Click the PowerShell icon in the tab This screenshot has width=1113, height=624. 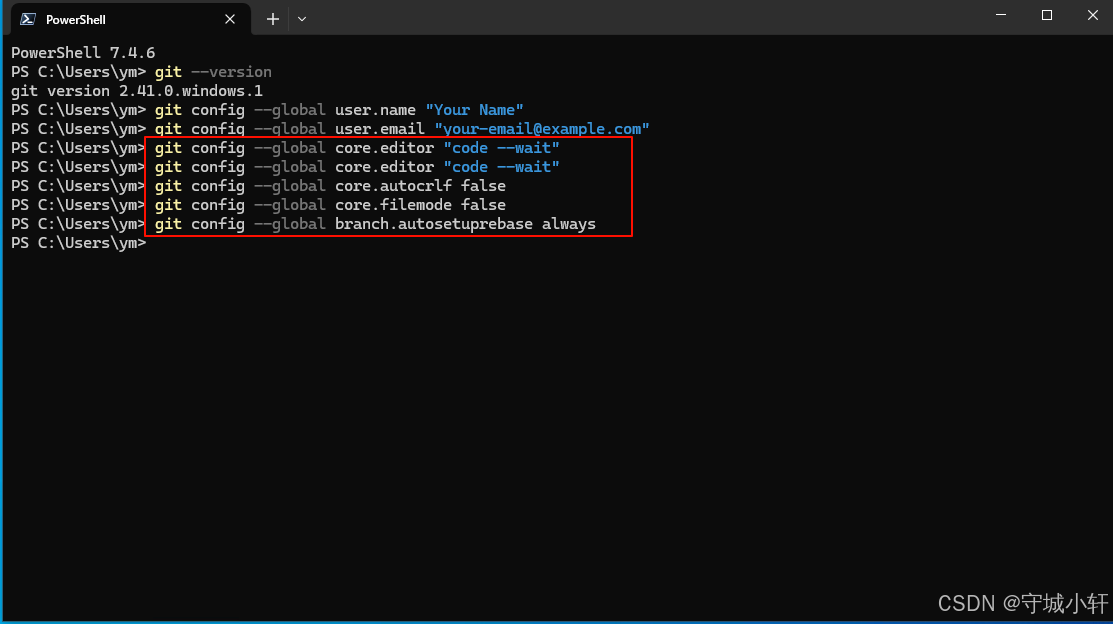[x=28, y=19]
